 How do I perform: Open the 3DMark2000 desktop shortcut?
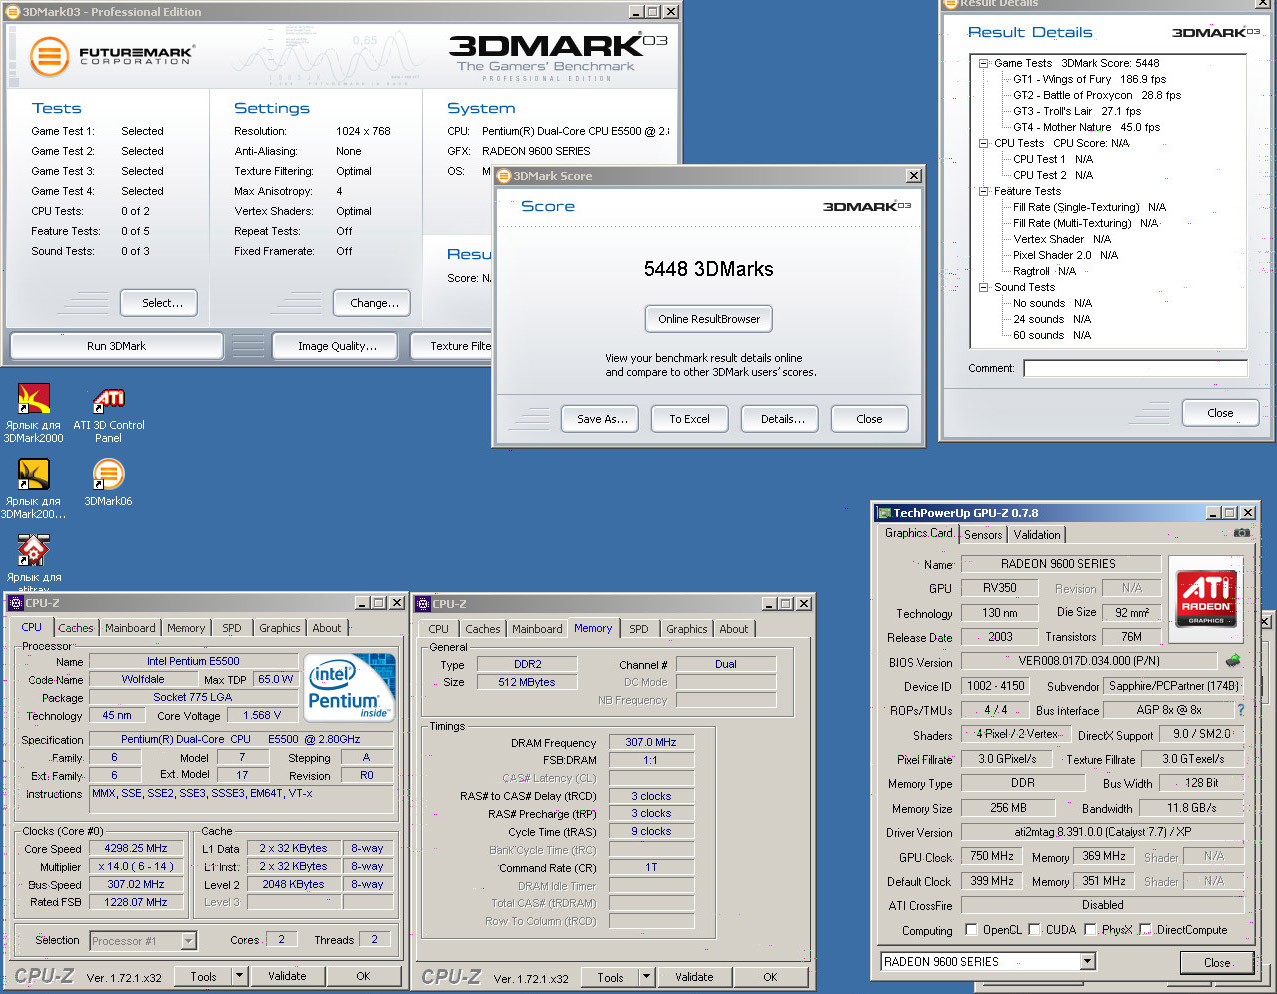click(x=33, y=400)
